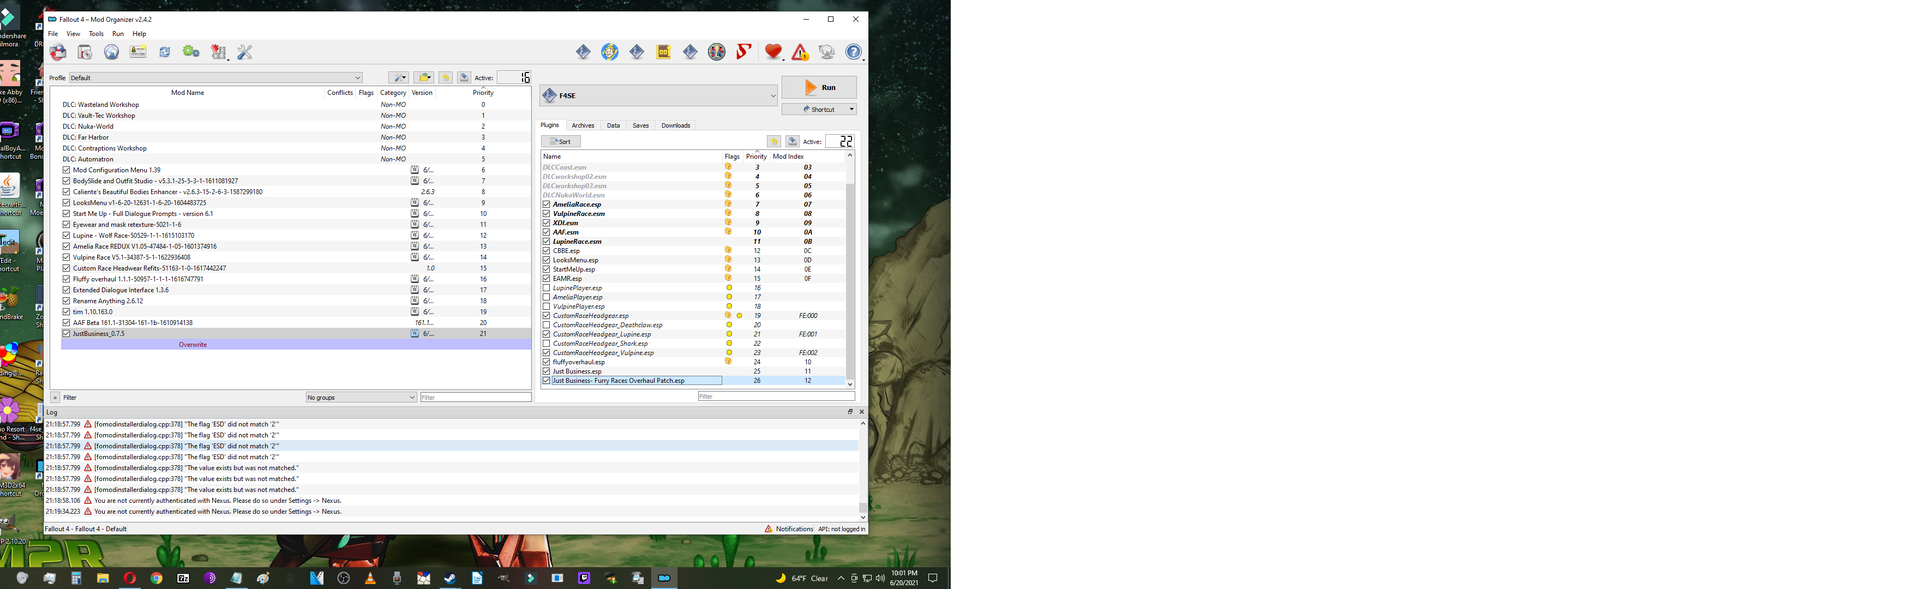This screenshot has height=589, width=1920.
Task: Switch to the Data tab
Action: coord(613,125)
